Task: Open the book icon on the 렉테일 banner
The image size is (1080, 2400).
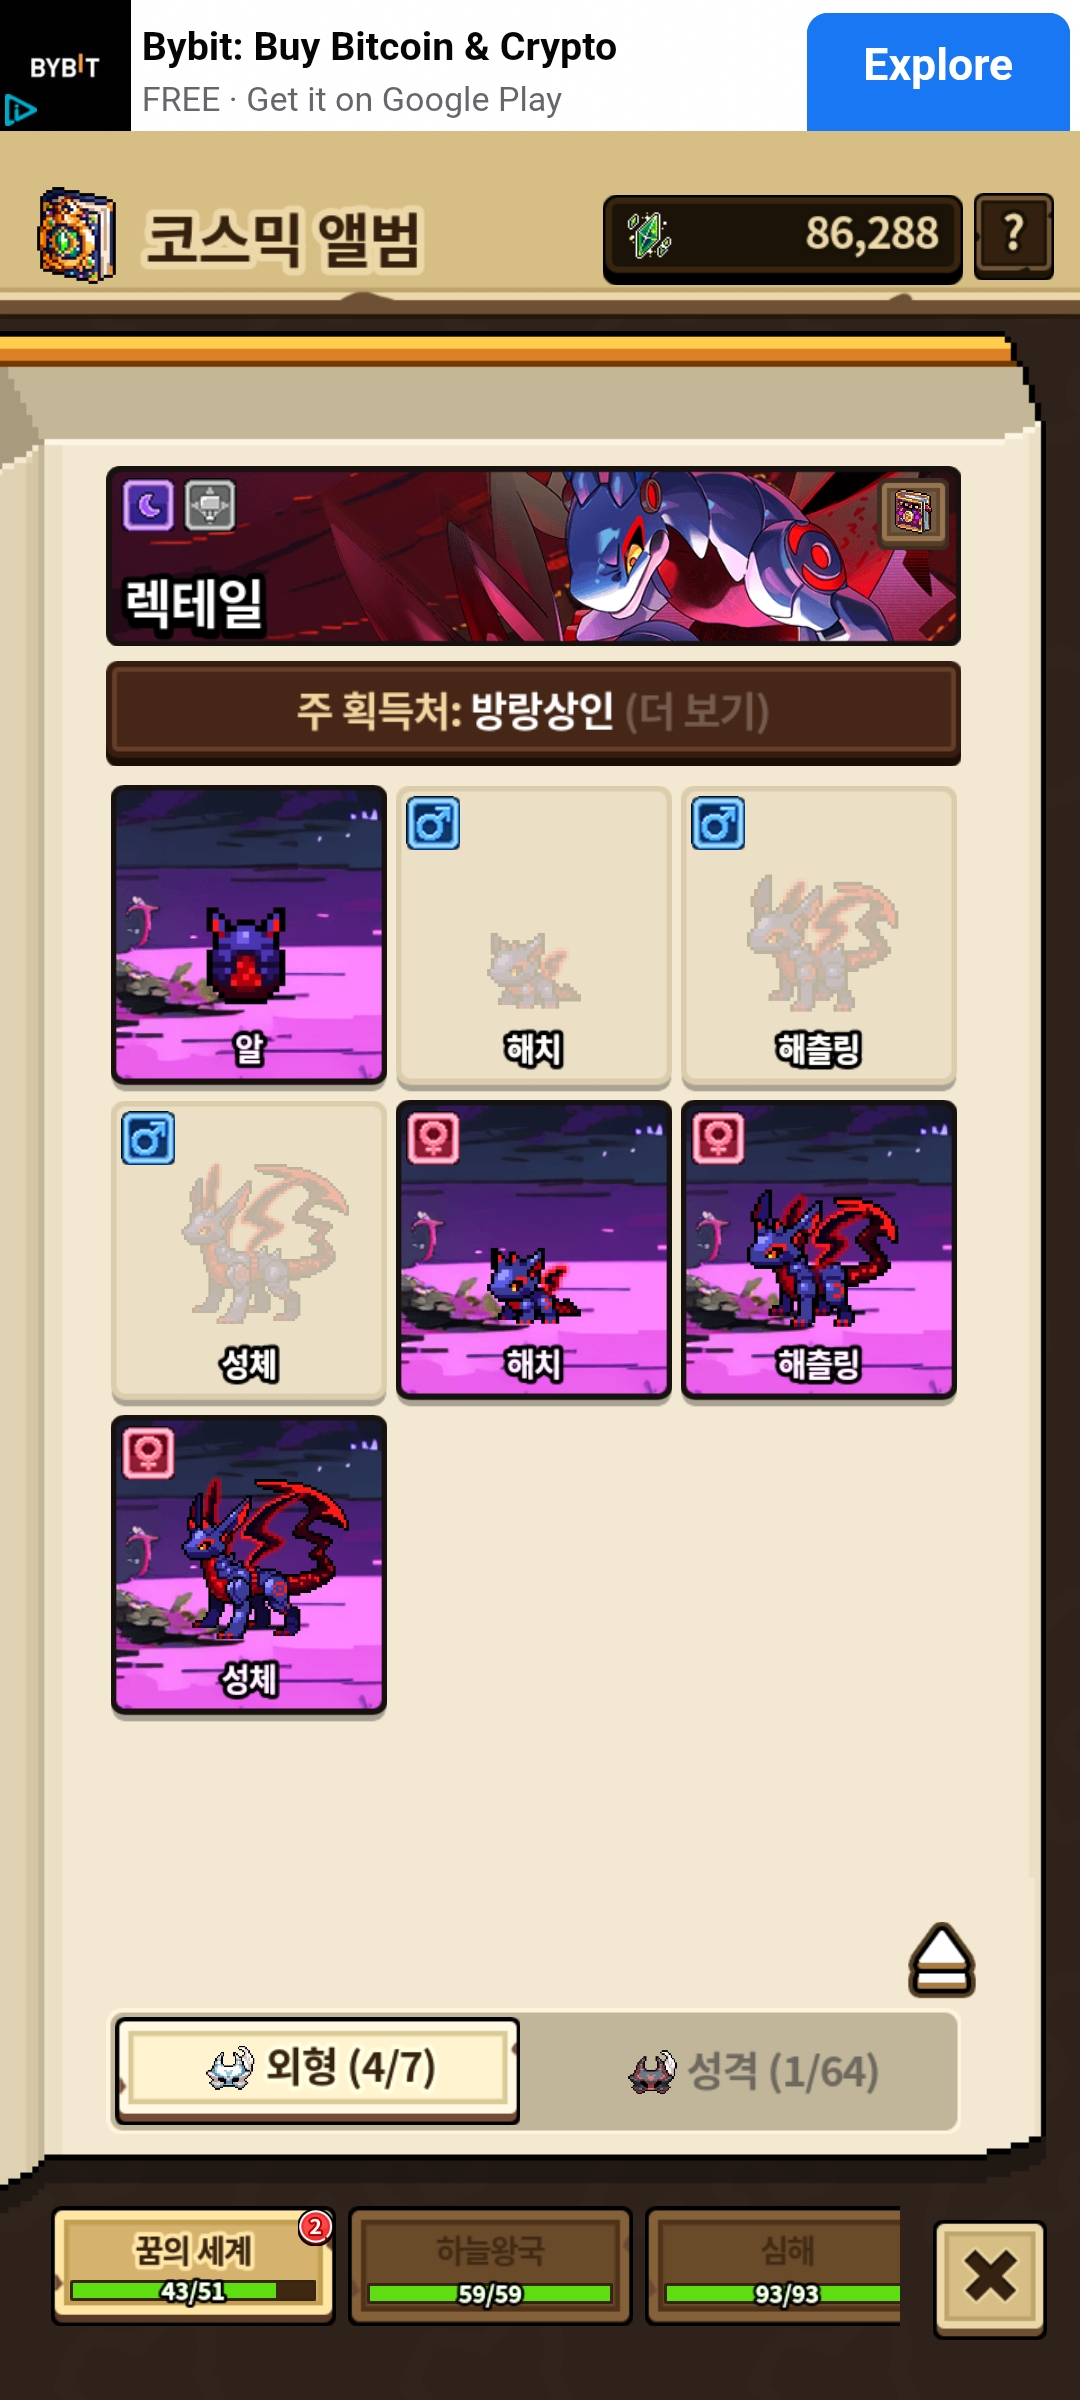Action: pyautogui.click(x=913, y=514)
